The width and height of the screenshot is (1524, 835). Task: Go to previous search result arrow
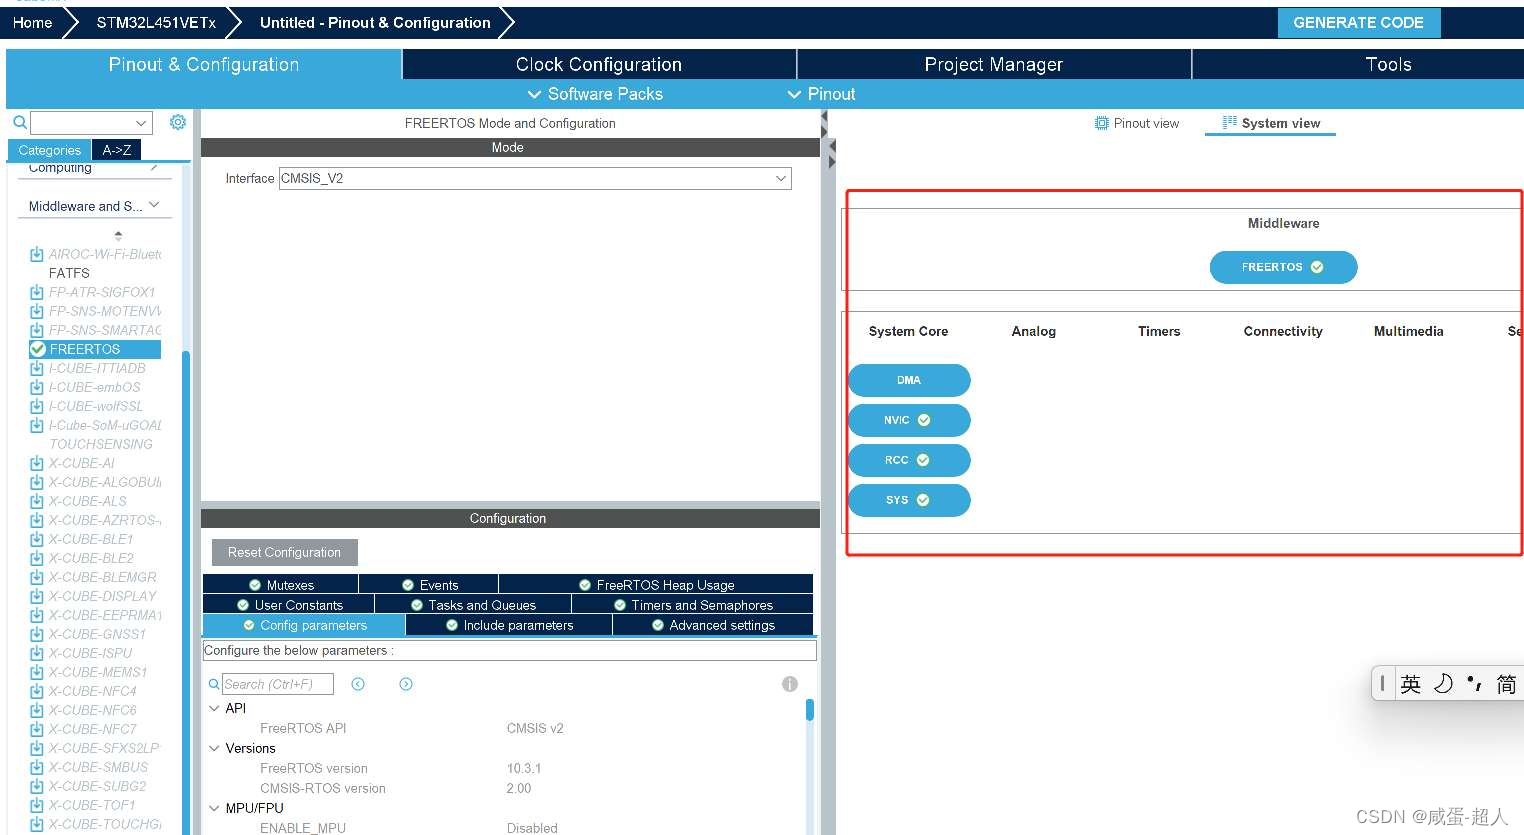[x=358, y=684]
